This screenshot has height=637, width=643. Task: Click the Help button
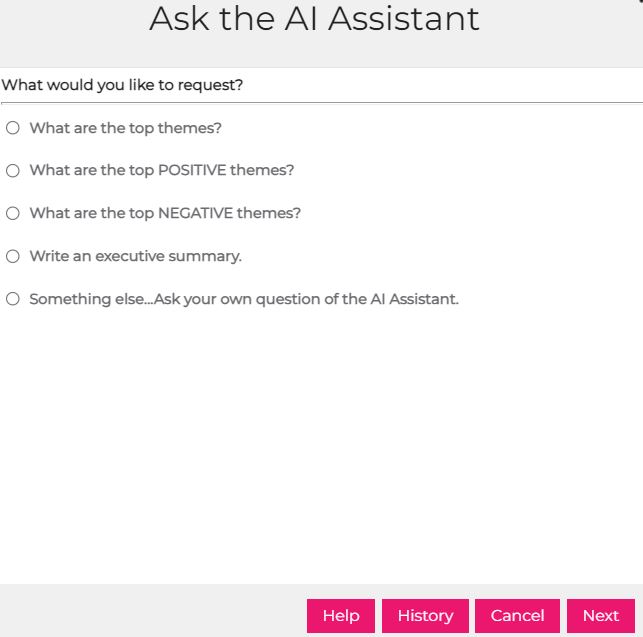(341, 616)
